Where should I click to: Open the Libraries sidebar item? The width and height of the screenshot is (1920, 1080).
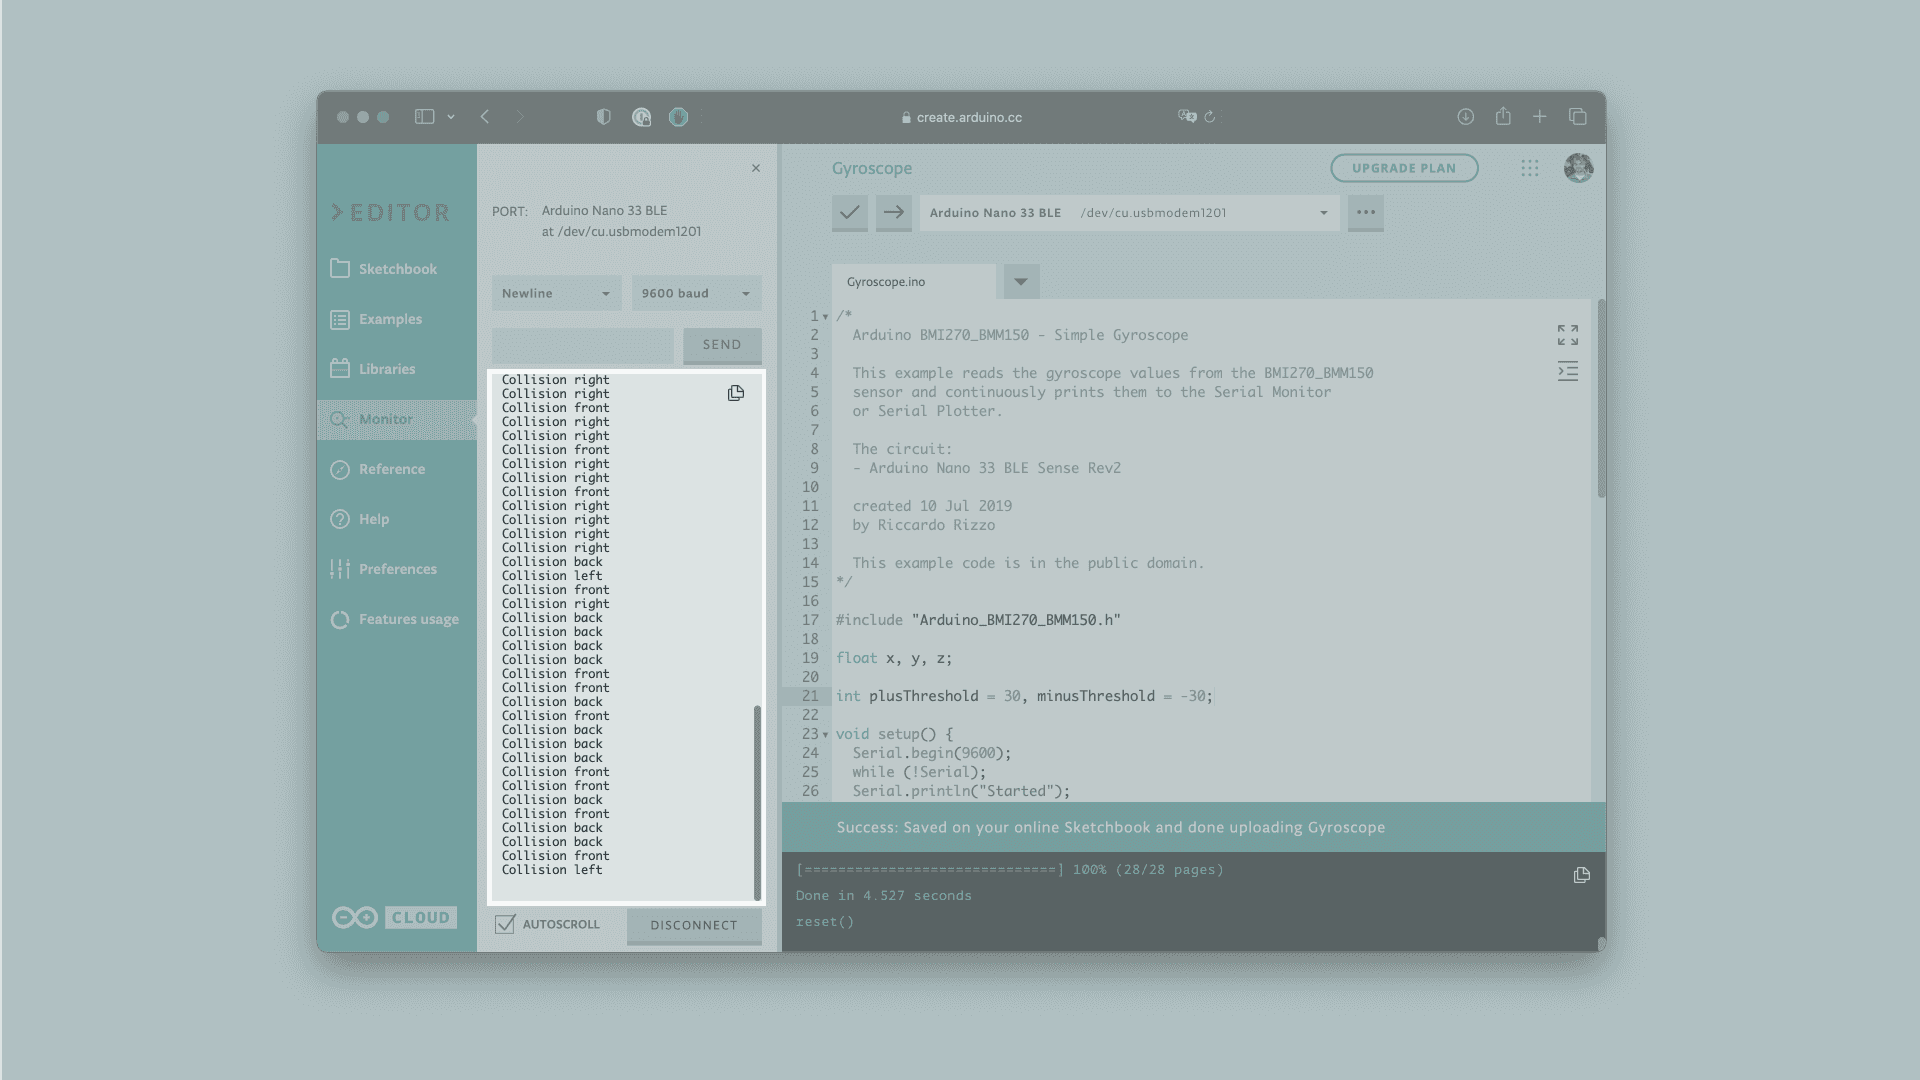pyautogui.click(x=386, y=369)
